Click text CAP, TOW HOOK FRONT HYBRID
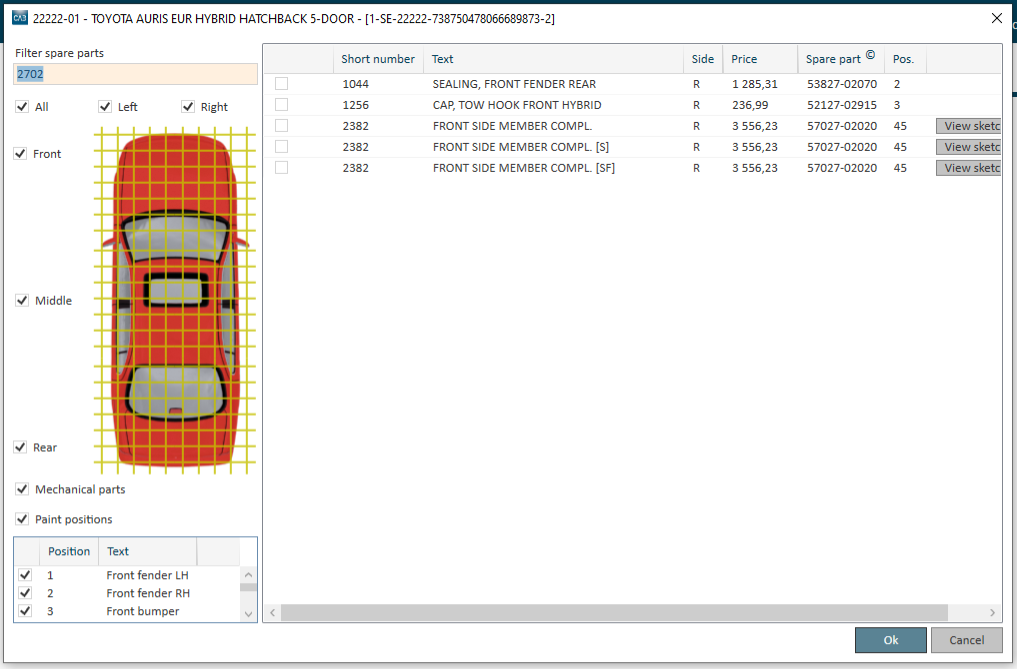Screen dimensions: 1017x669 point(517,105)
